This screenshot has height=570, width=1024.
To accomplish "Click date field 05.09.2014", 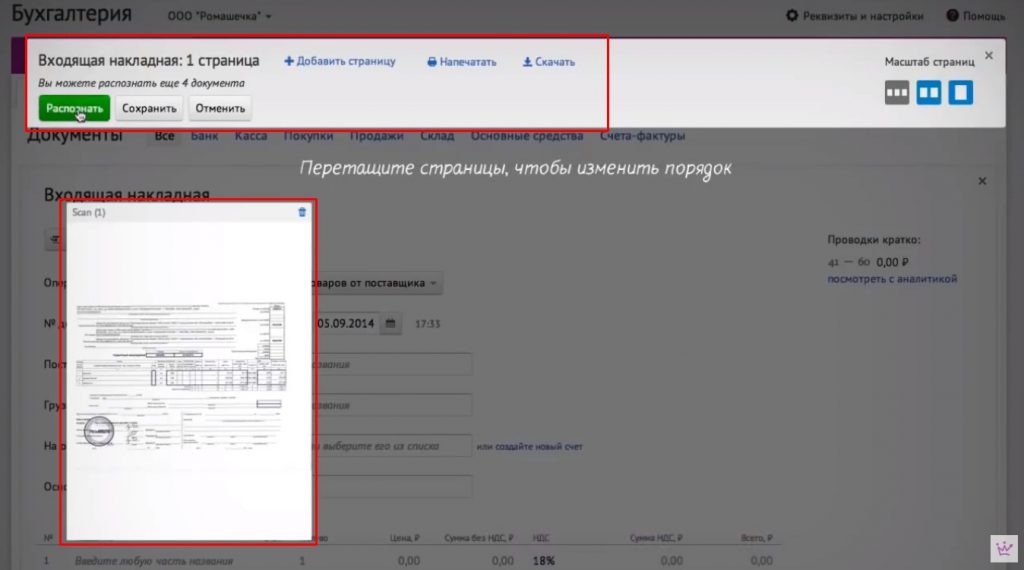I will [345, 323].
